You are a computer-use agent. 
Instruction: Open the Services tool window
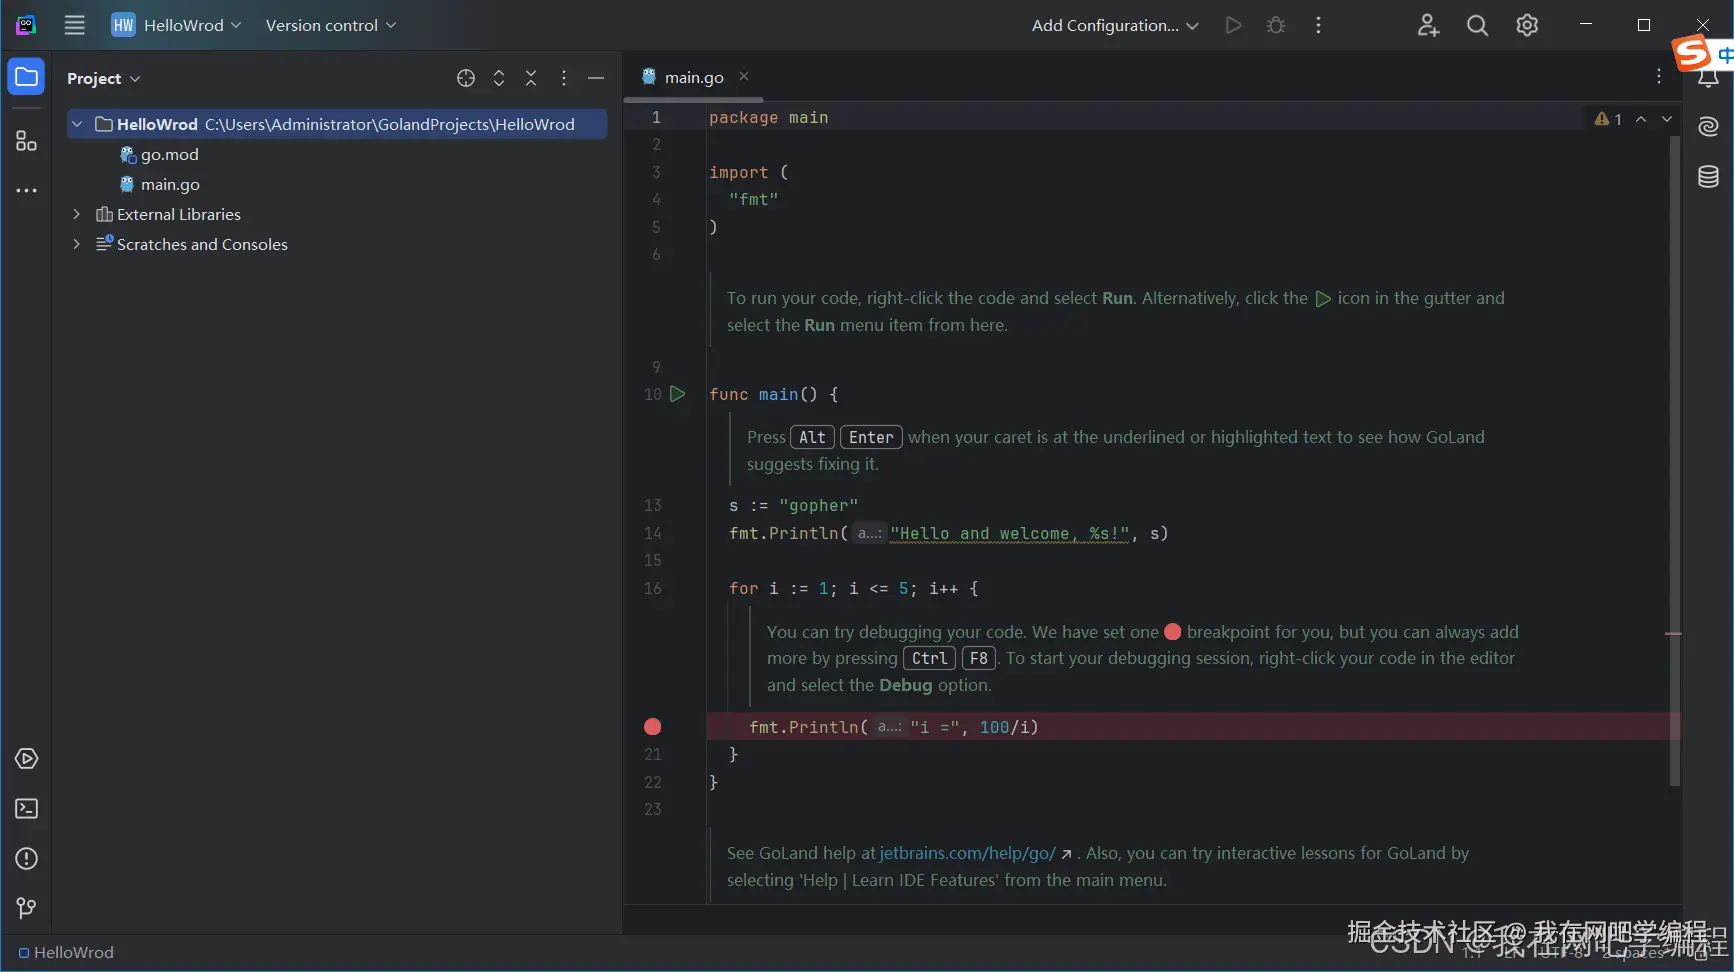26,759
